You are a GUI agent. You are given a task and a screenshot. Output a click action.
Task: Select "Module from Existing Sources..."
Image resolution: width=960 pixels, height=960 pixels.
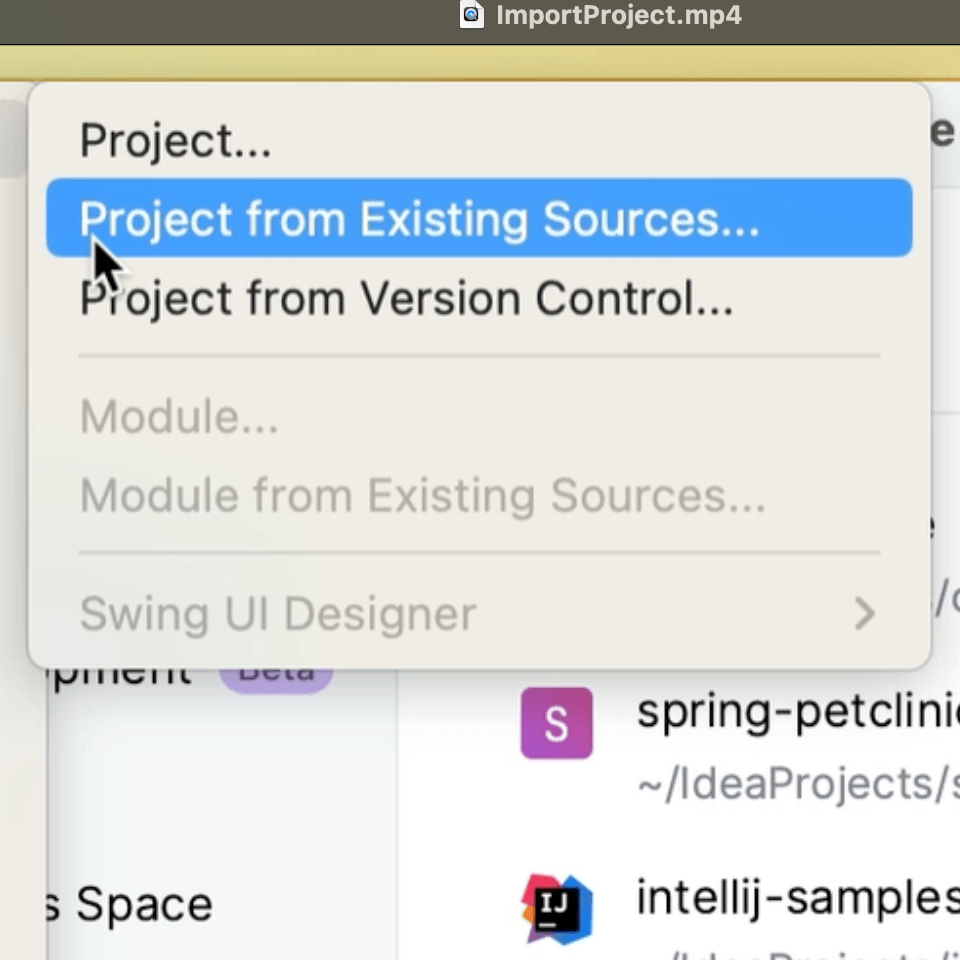tap(423, 494)
